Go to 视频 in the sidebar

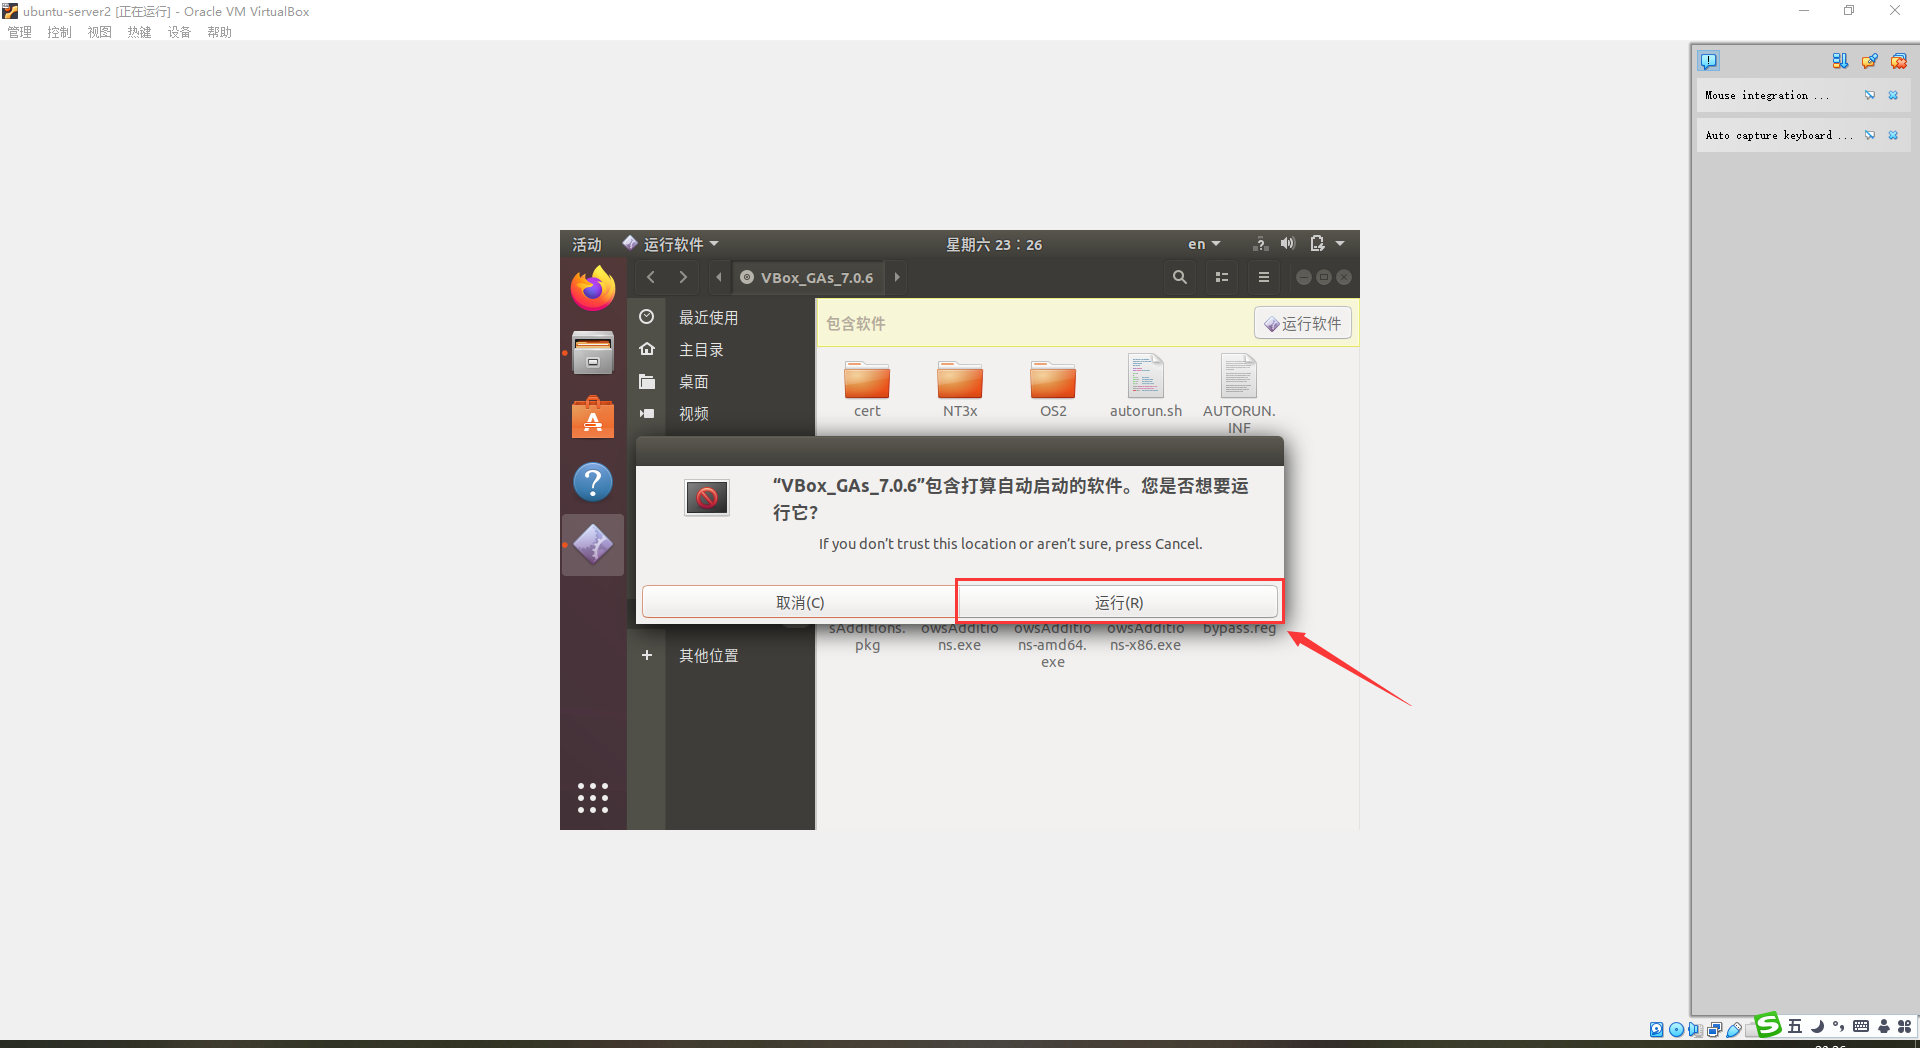coord(694,413)
